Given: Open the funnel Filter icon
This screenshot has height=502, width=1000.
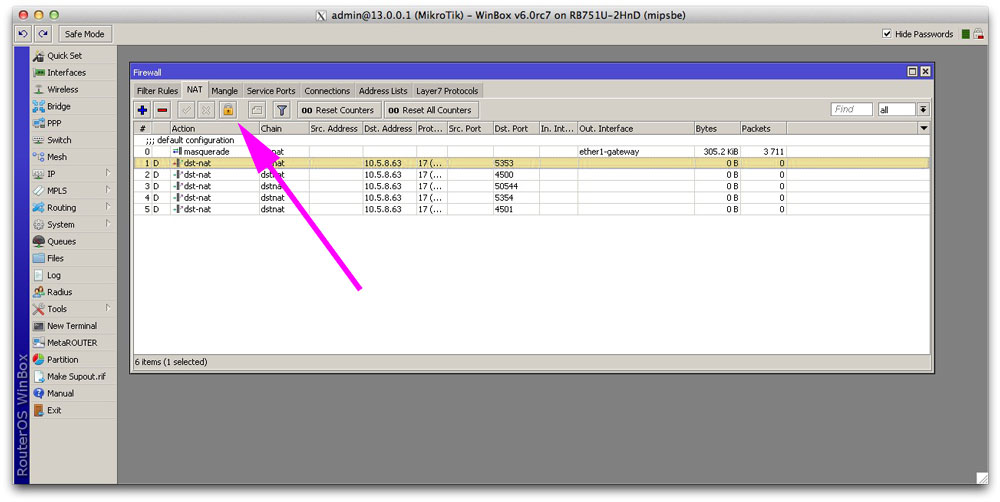Looking at the screenshot, I should tap(281, 110).
